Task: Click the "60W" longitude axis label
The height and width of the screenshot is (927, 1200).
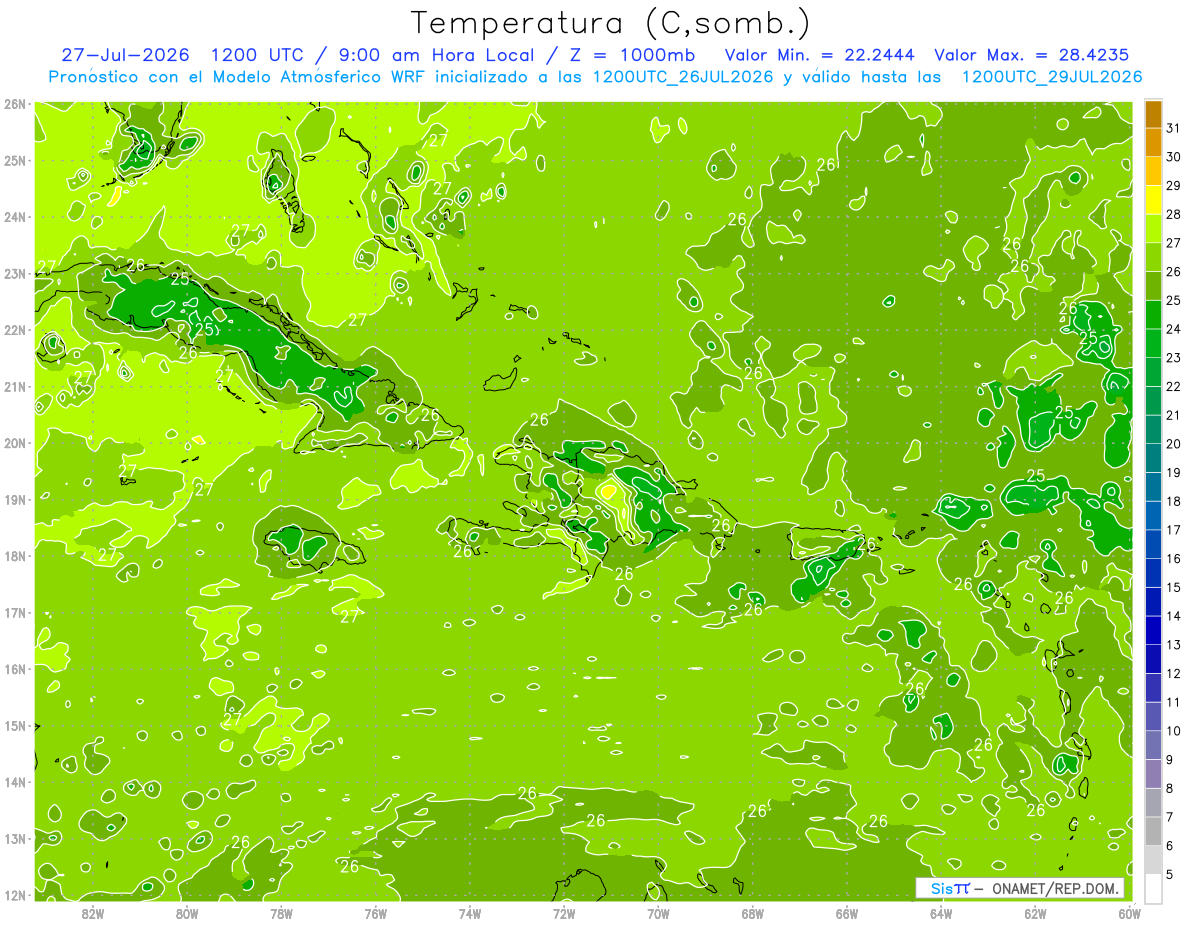Action: (x=1129, y=912)
